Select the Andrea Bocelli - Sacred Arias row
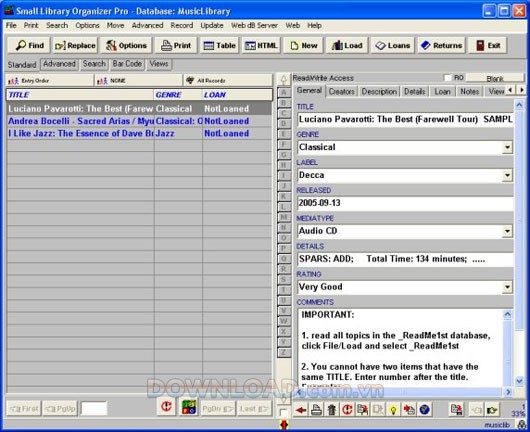 (x=139, y=121)
